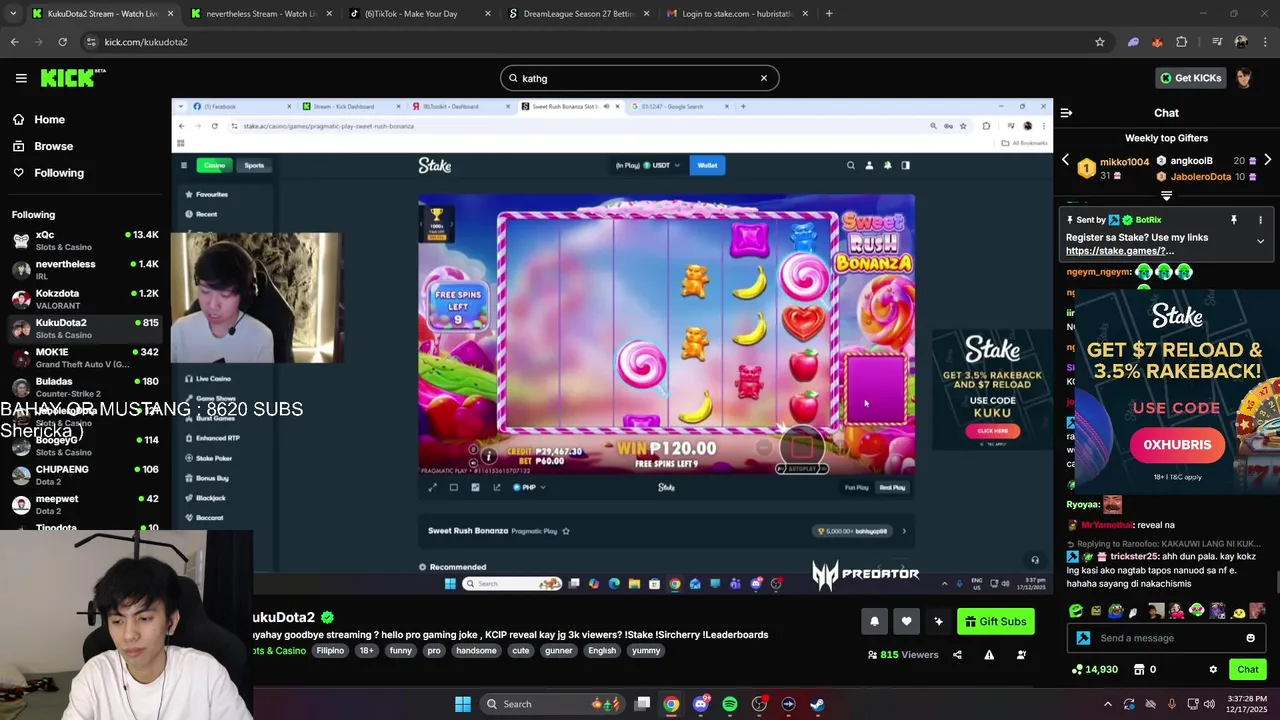
Task: Open the stake.games link in pinned message
Action: point(1120,251)
